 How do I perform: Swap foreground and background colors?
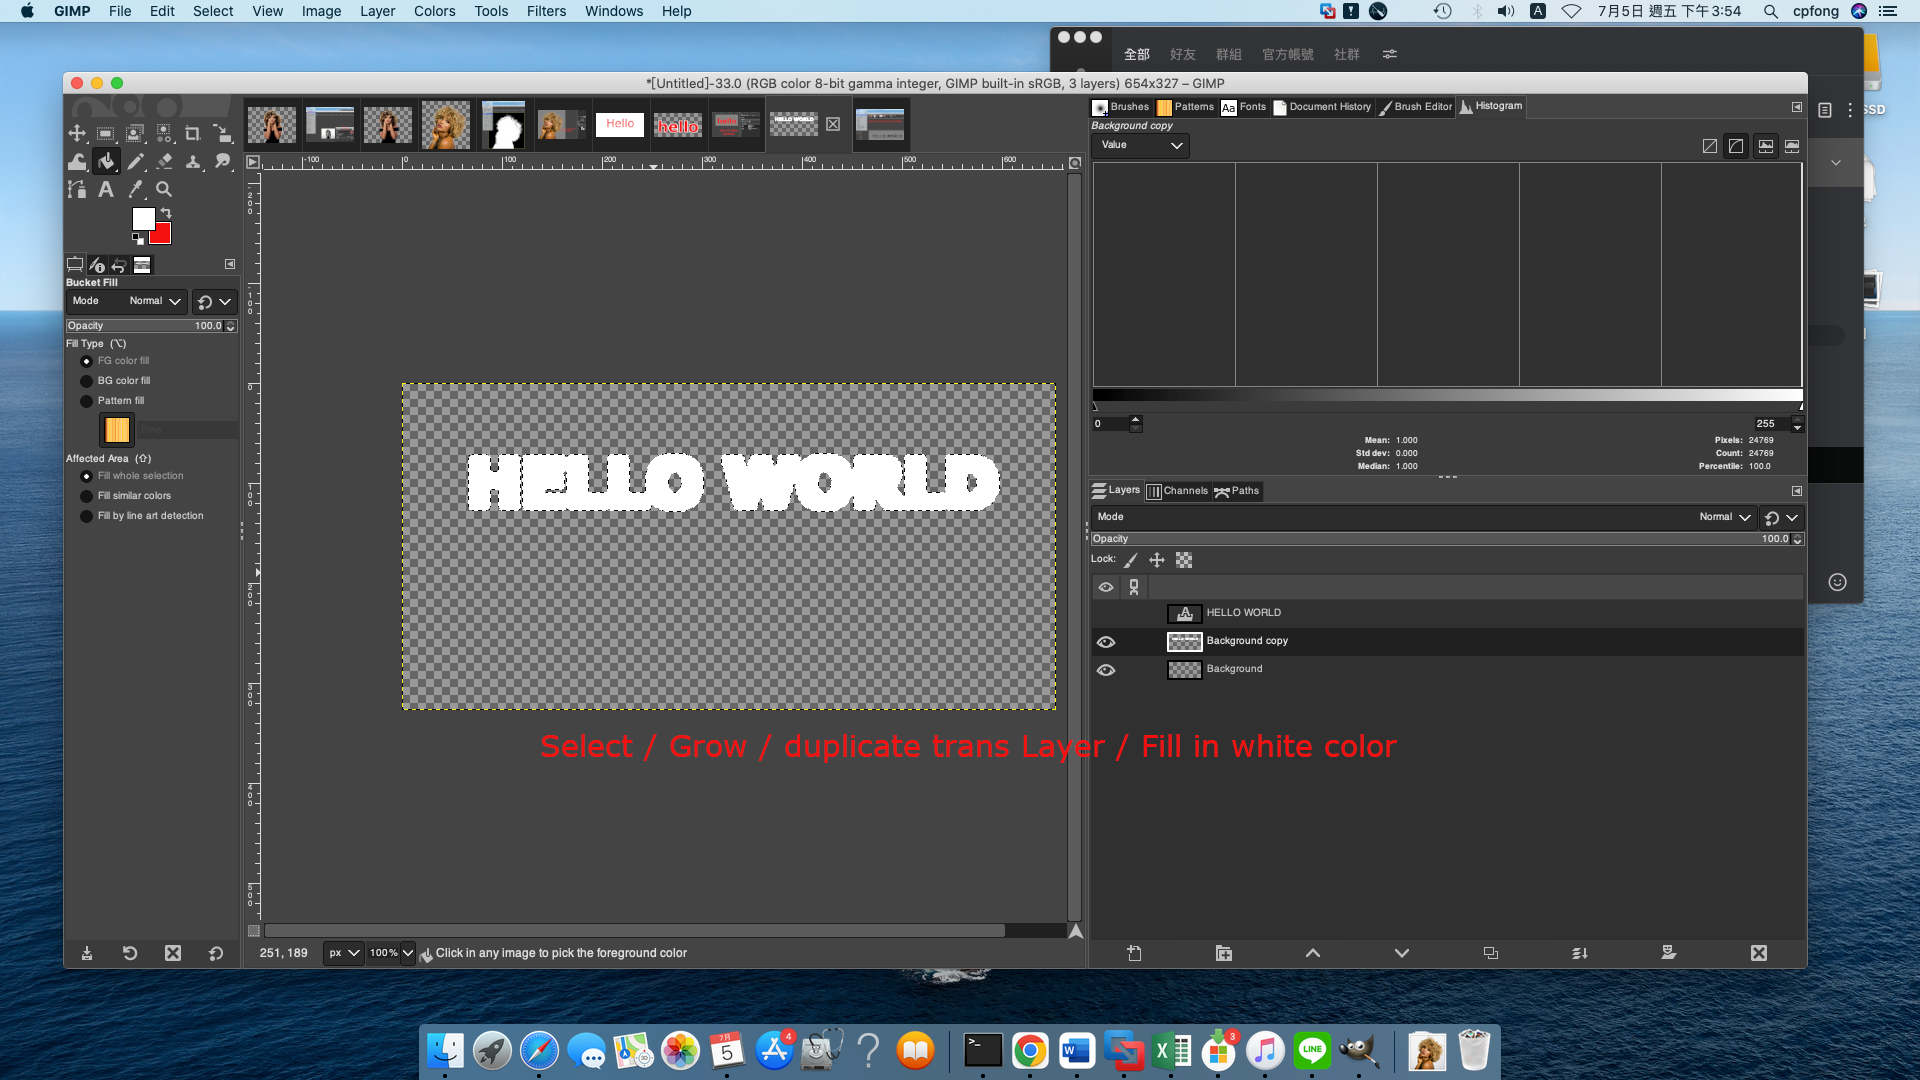[167, 213]
